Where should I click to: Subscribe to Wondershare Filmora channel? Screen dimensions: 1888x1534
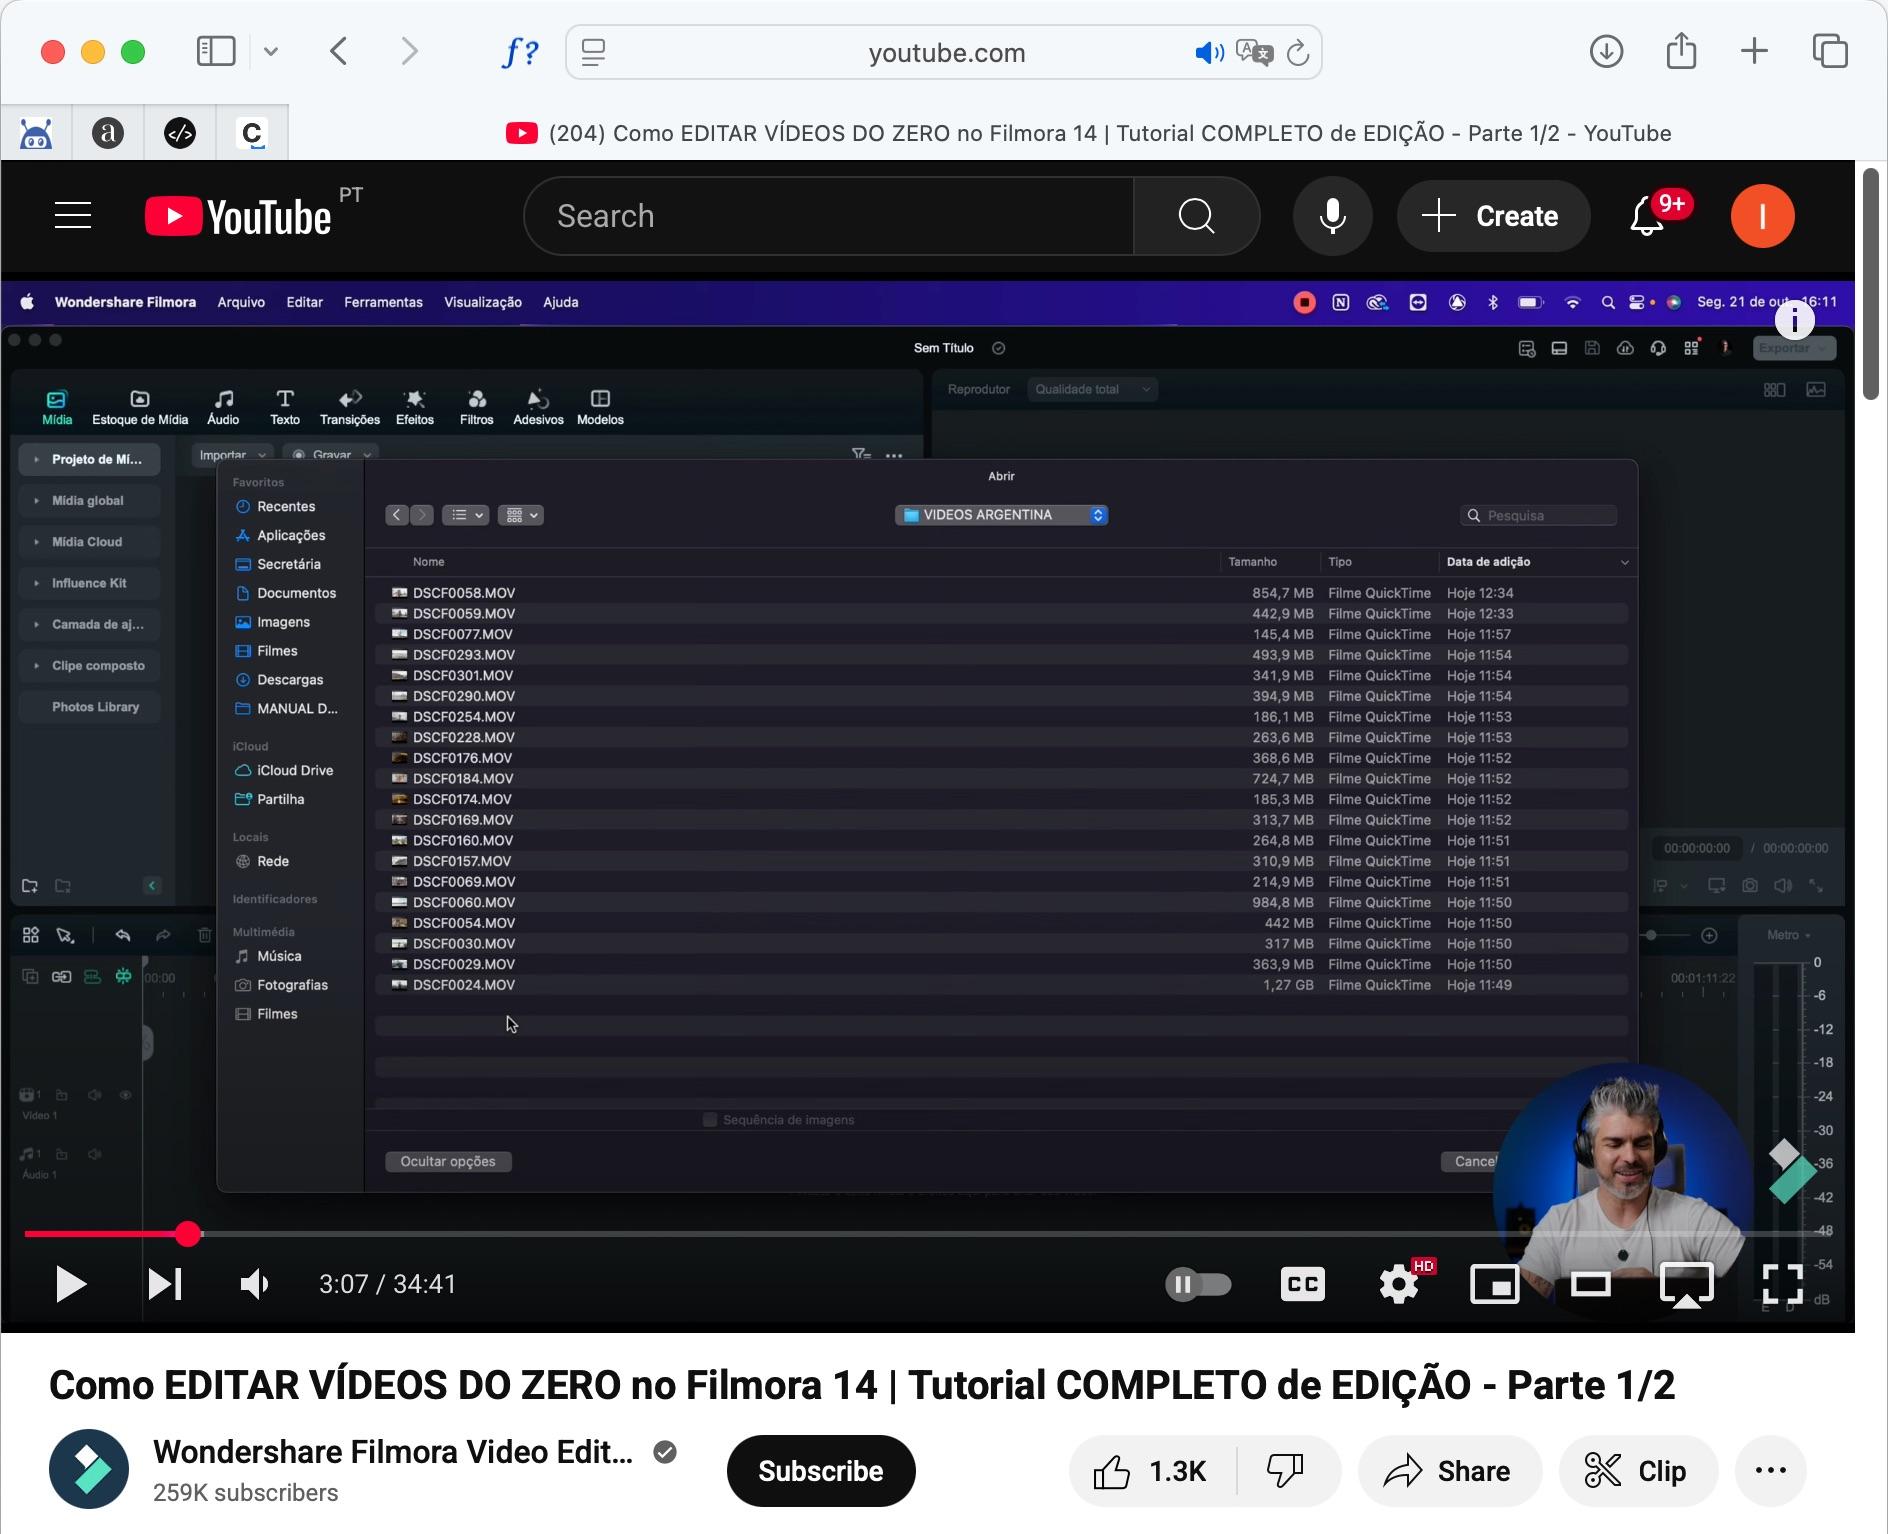(820, 1471)
